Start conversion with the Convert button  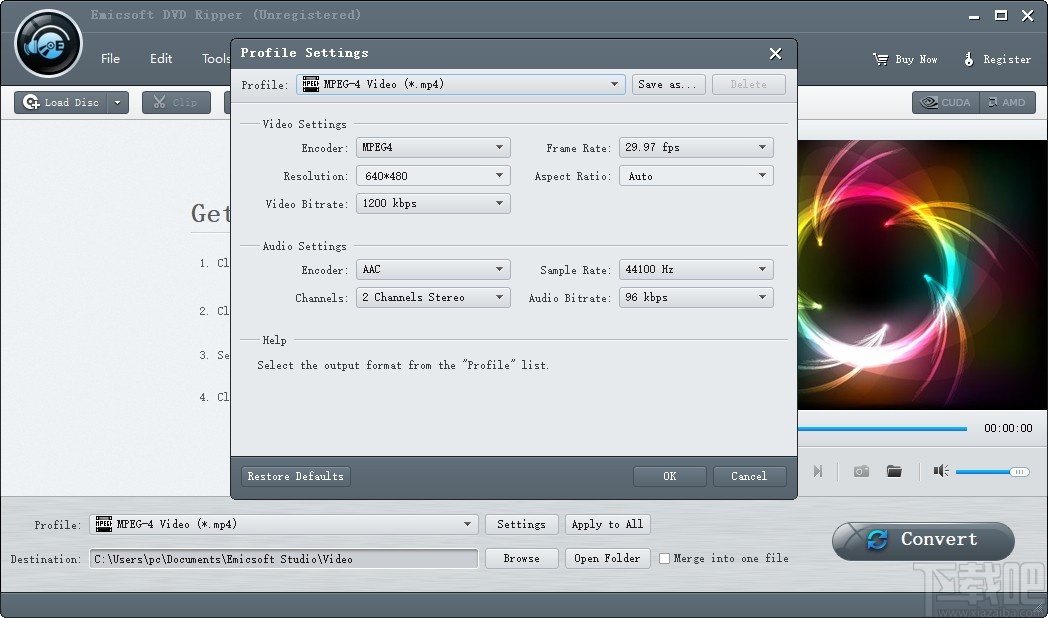coord(921,540)
